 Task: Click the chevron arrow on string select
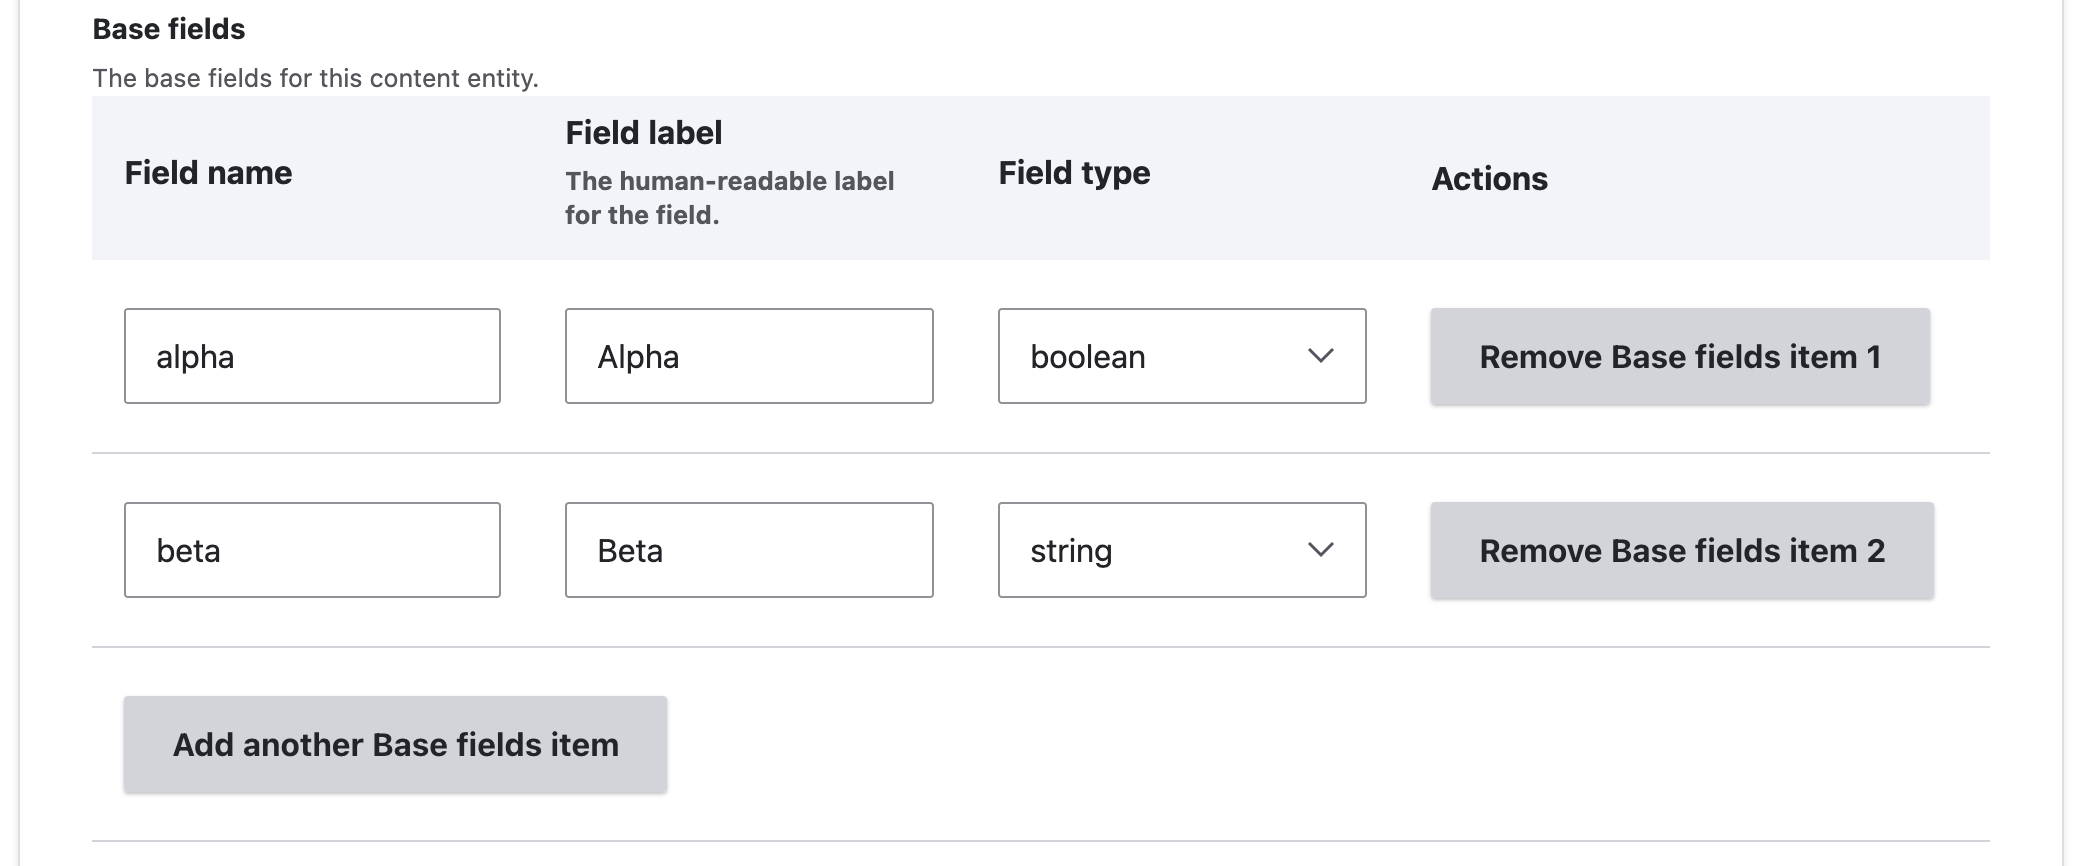pyautogui.click(x=1320, y=550)
